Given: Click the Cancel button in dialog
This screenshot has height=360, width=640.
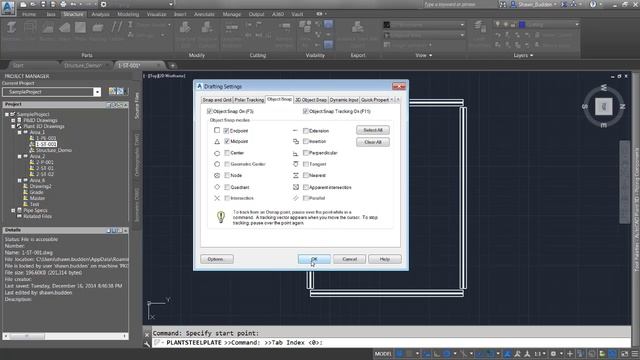Looking at the screenshot, I should (x=349, y=259).
